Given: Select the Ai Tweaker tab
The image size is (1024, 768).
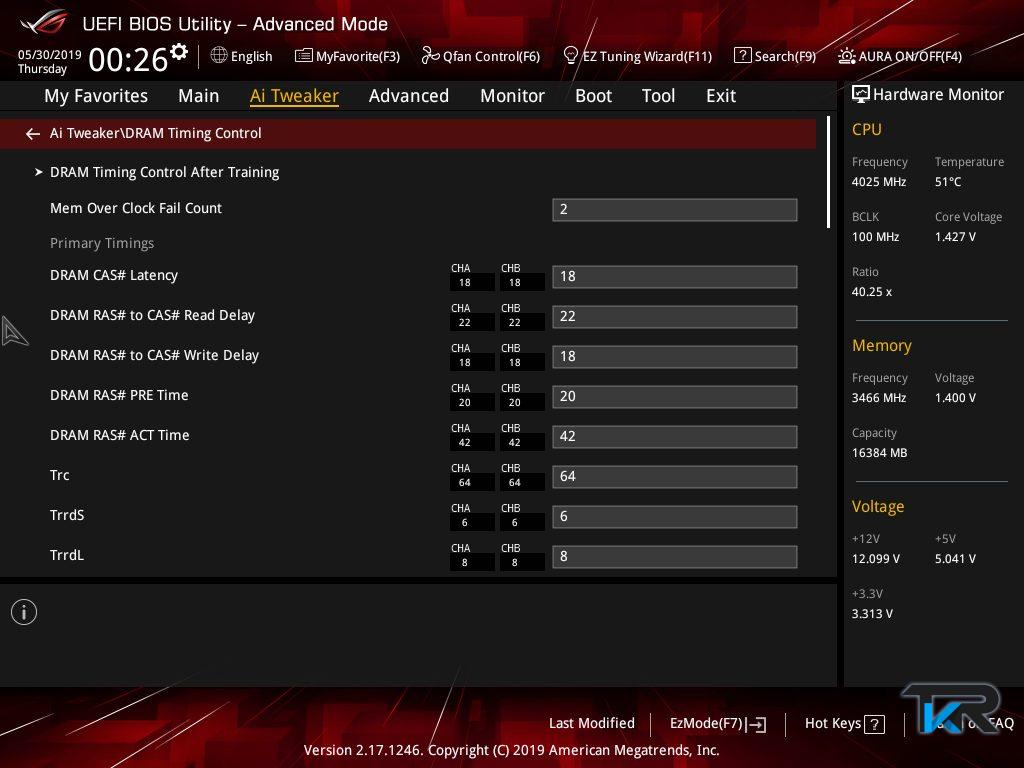Looking at the screenshot, I should [x=295, y=96].
